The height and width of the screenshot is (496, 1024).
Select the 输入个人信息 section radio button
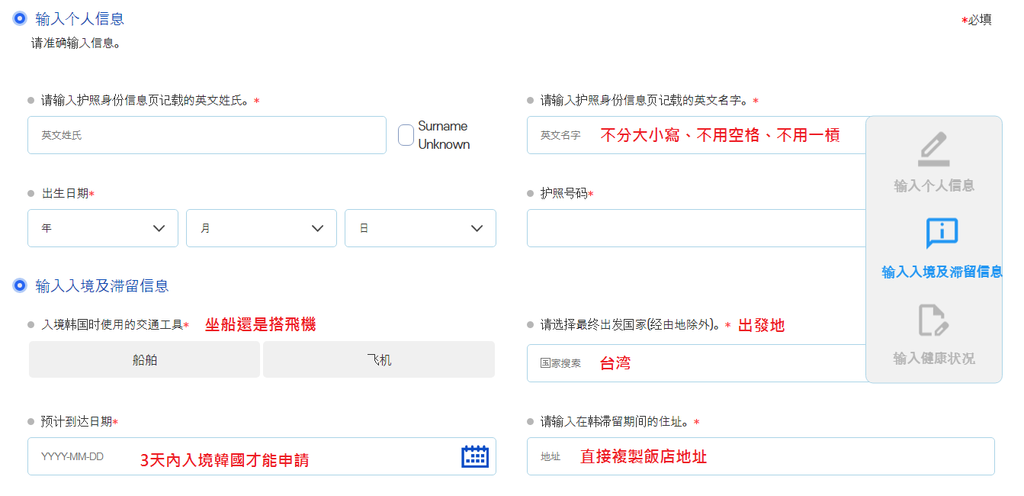pos(19,19)
